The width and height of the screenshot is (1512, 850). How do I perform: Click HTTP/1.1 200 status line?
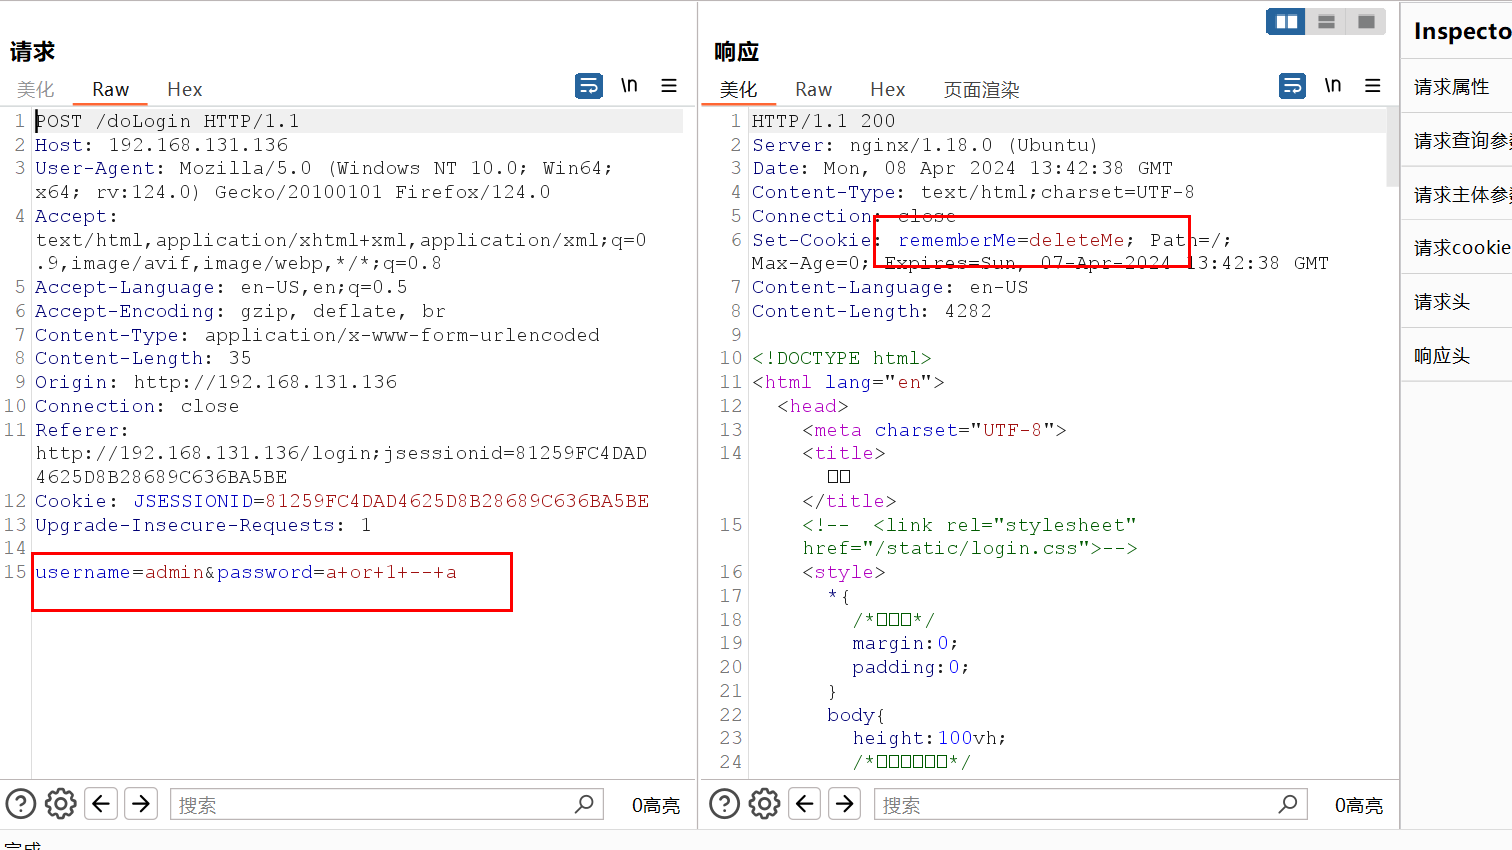pyautogui.click(x=823, y=121)
